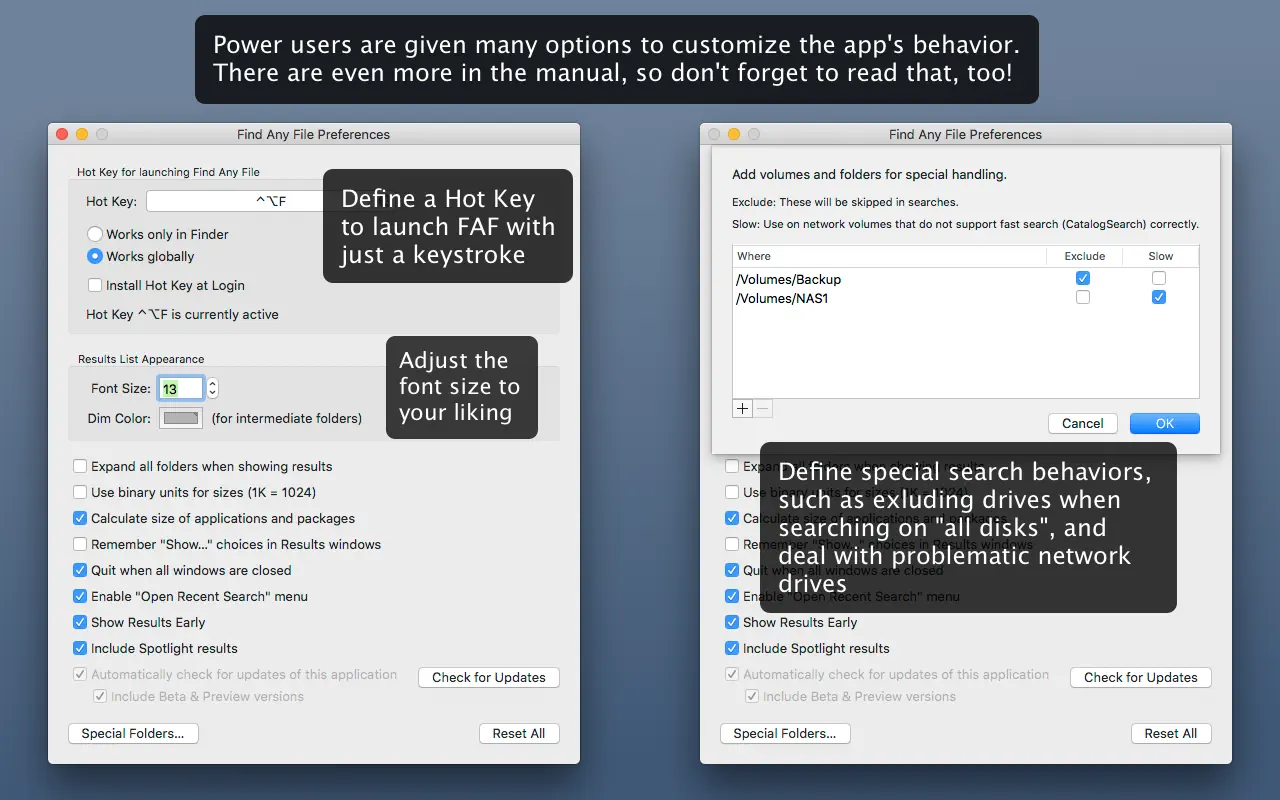This screenshot has height=800, width=1280.
Task: Uncheck 'Calculate size of applications and packages' in left window
Action: [80, 518]
